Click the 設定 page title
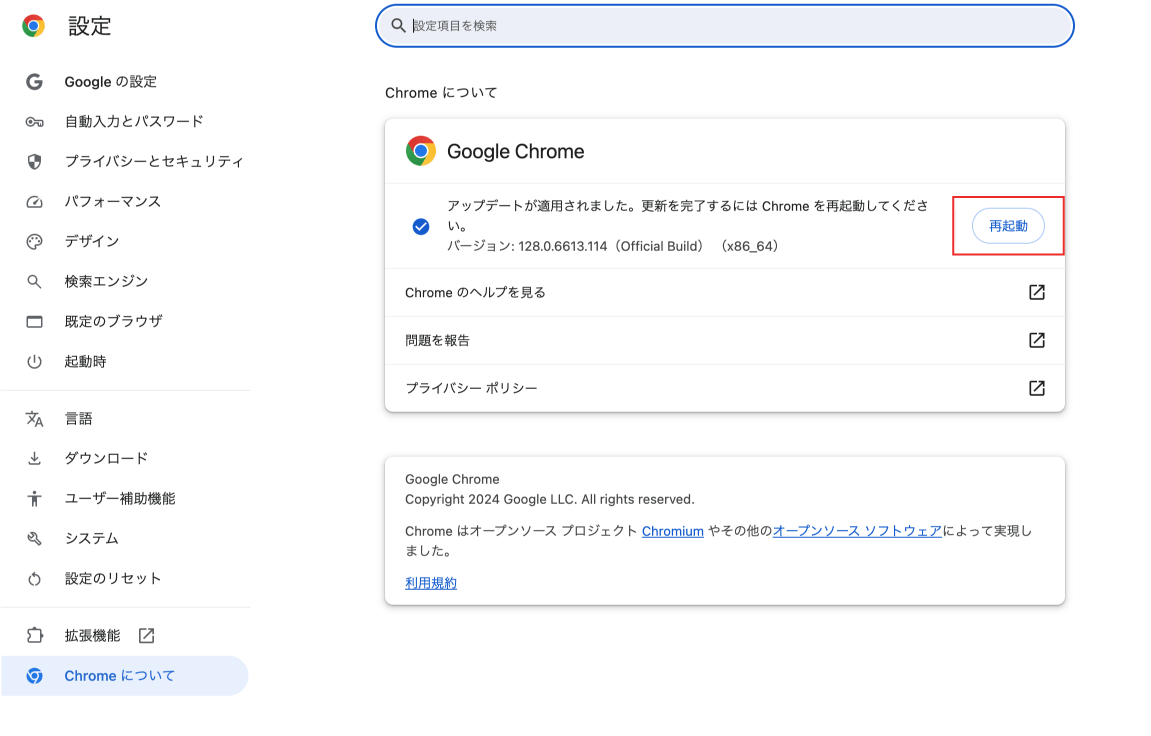This screenshot has height=736, width=1151. (90, 26)
